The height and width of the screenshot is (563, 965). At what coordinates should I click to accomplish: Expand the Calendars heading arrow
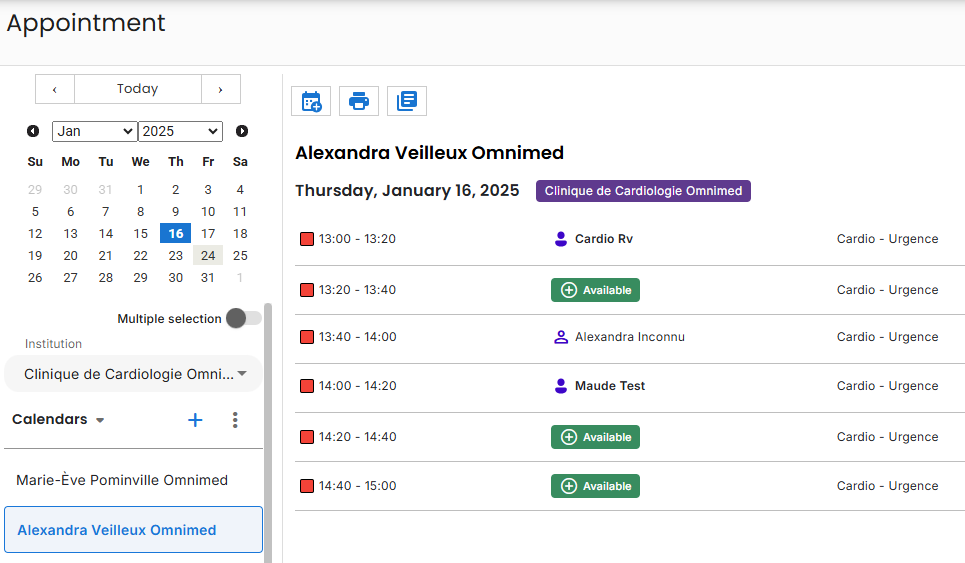[100, 420]
